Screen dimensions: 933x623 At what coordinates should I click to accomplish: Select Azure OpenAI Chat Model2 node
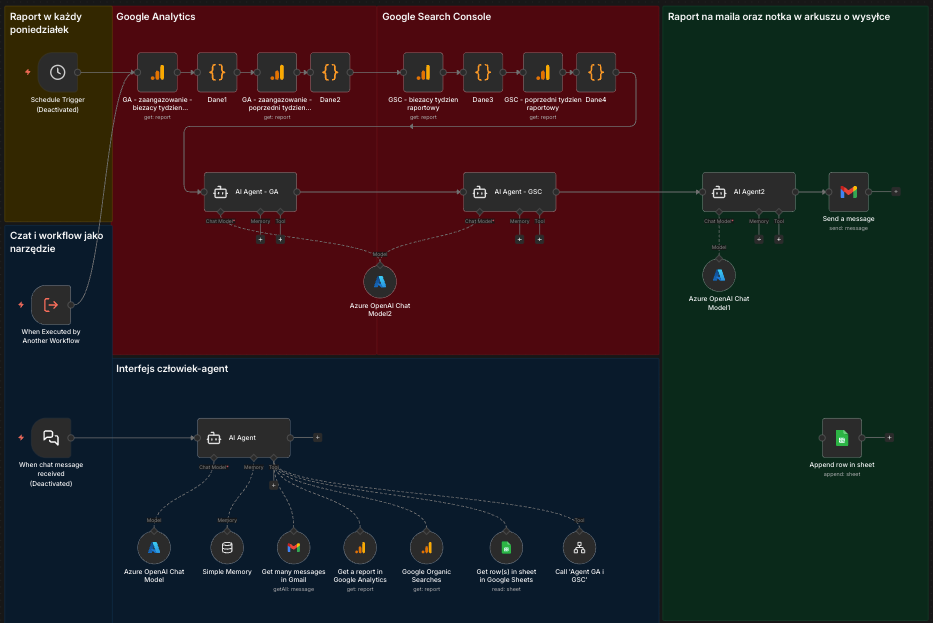[x=380, y=282]
